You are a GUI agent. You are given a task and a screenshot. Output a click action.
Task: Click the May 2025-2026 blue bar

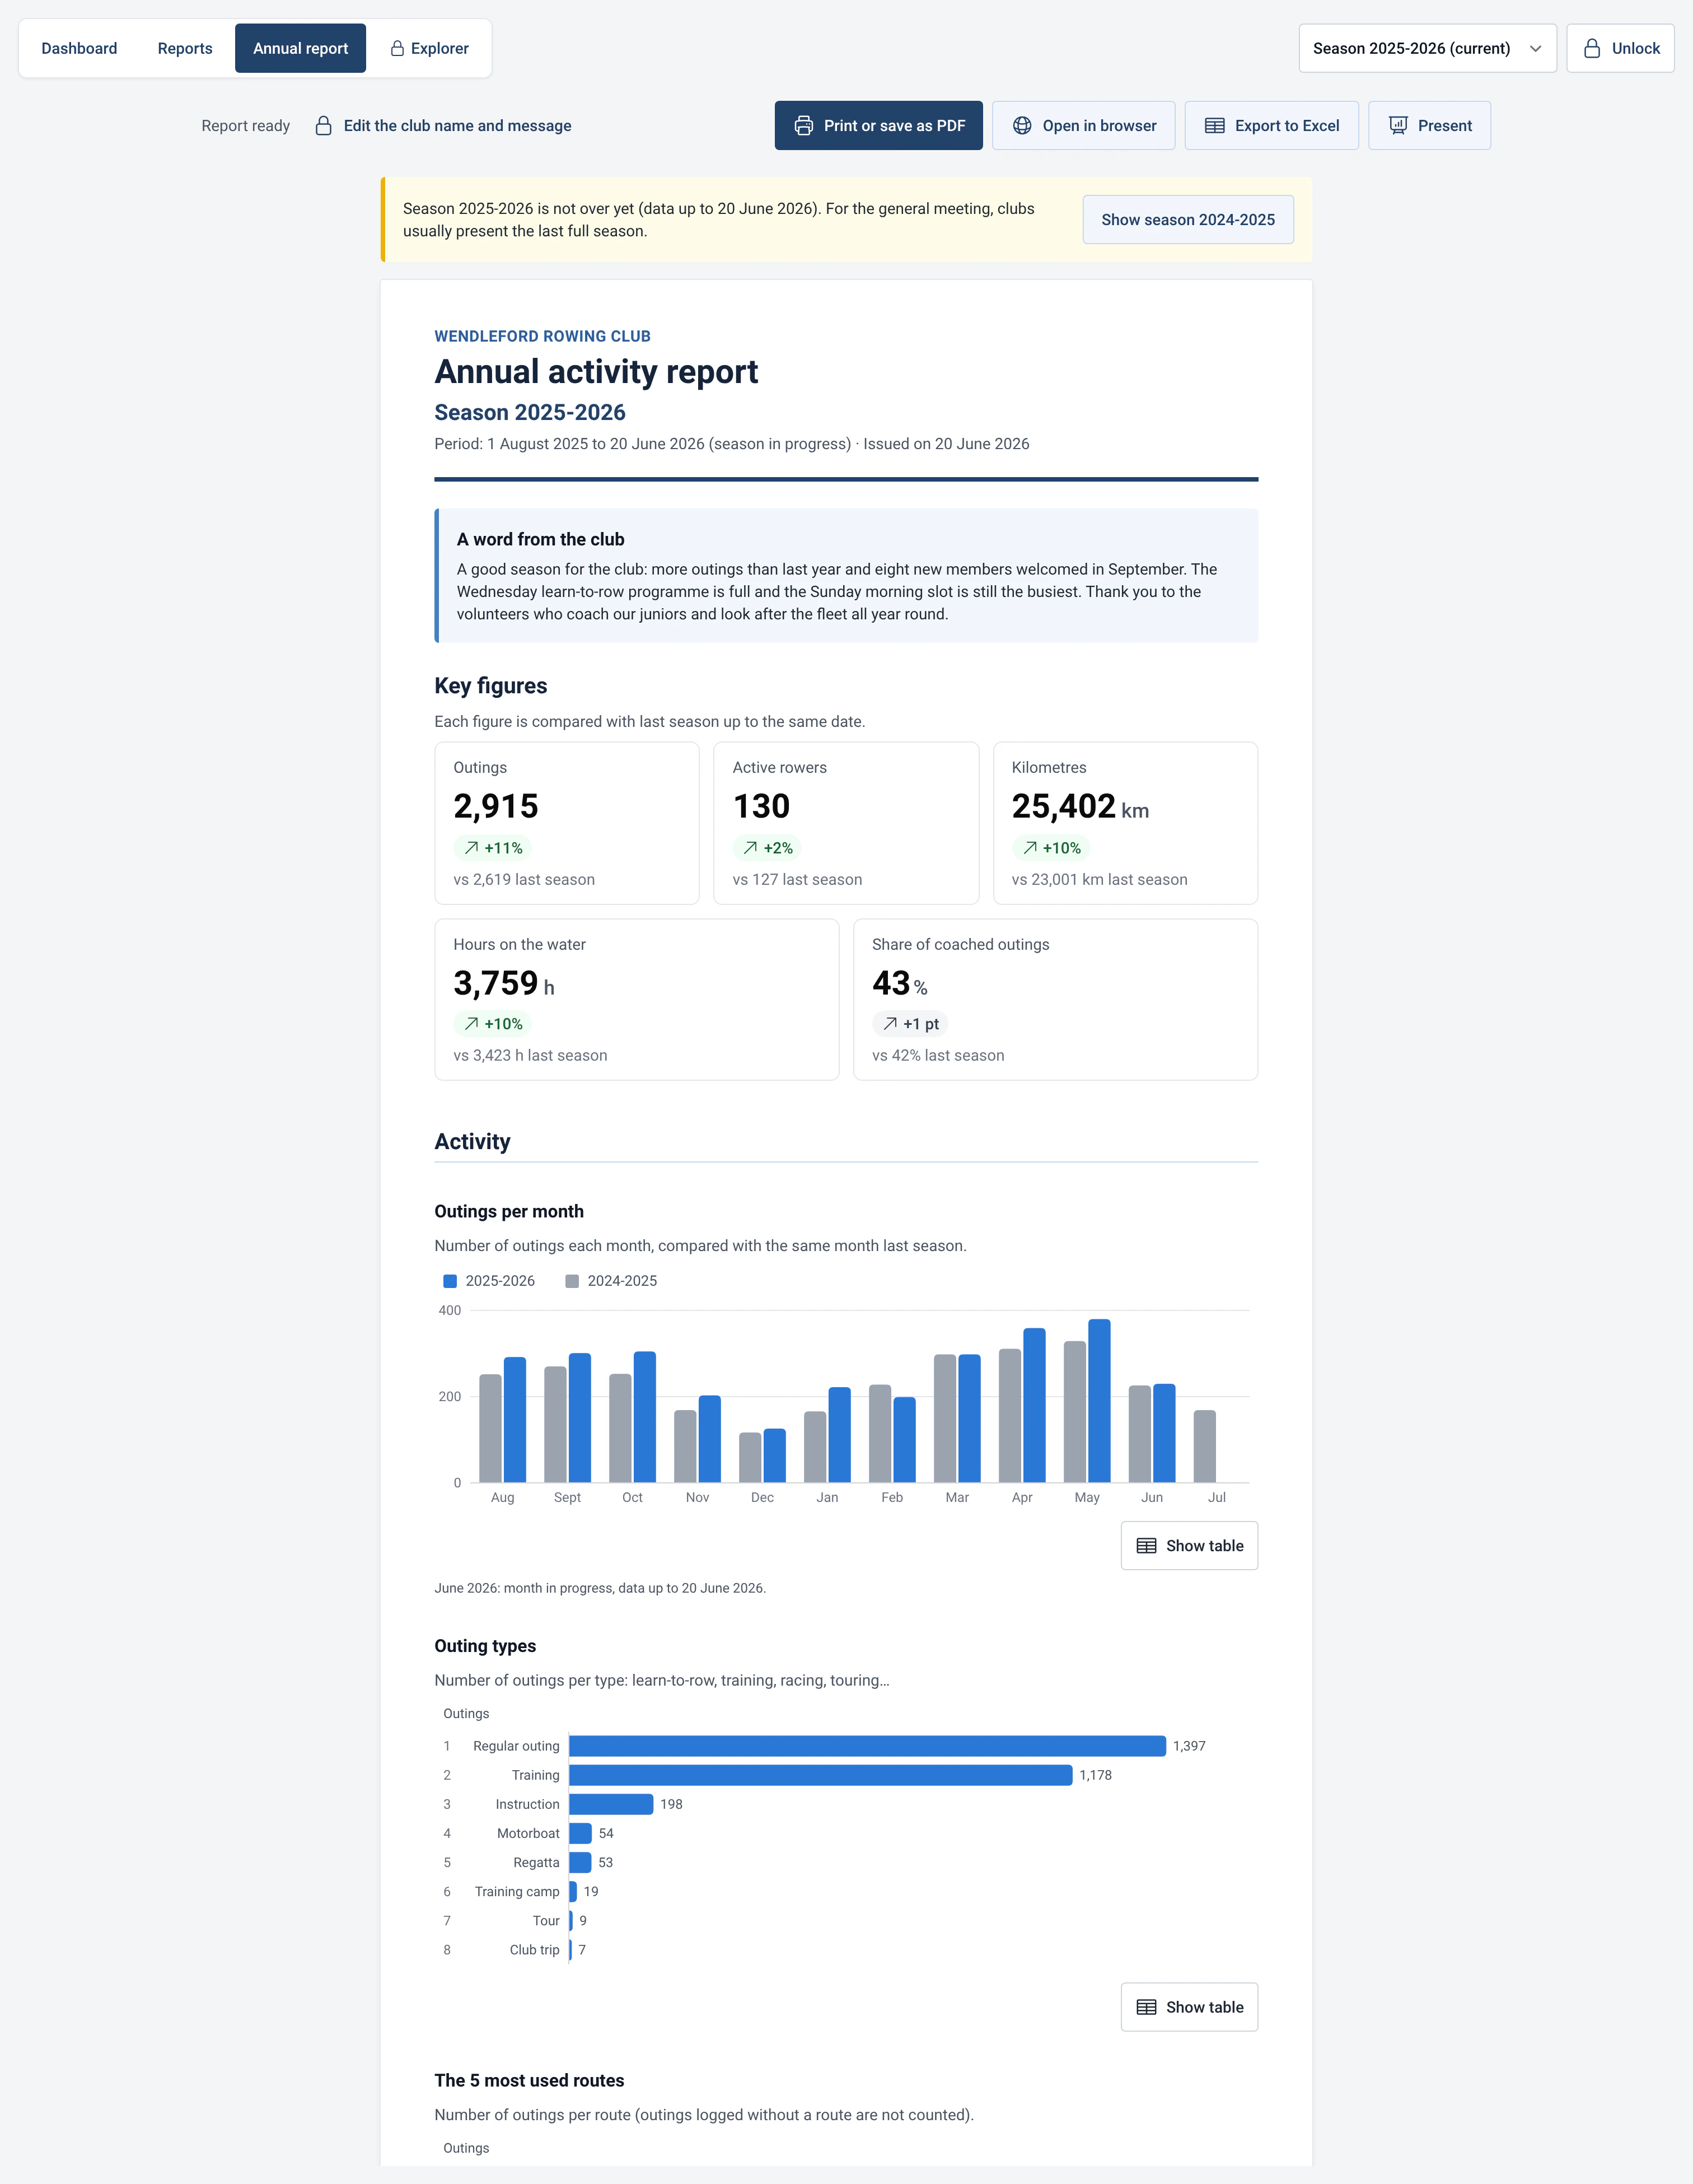point(1099,1401)
